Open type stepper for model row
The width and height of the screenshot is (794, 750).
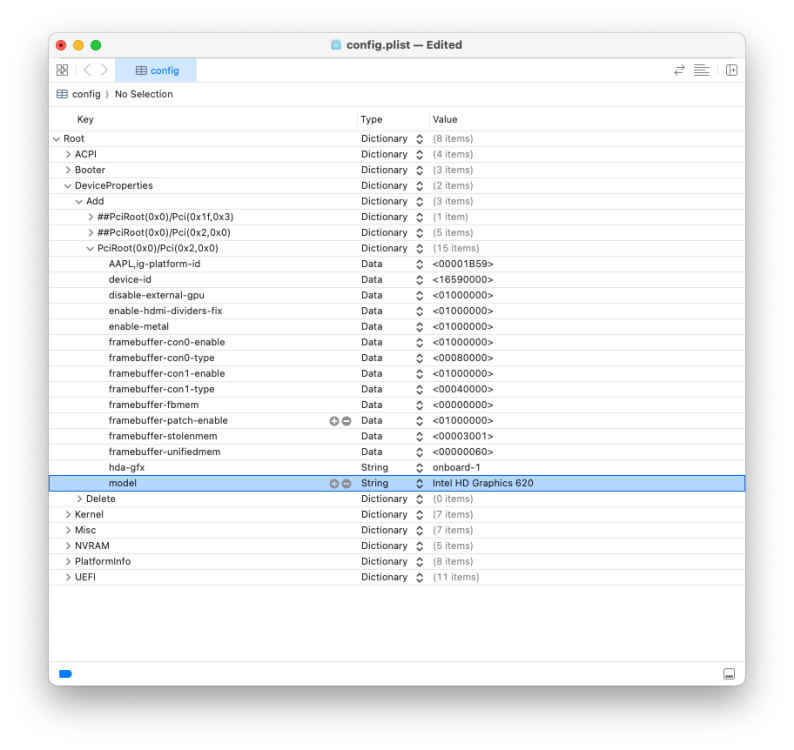(x=419, y=484)
